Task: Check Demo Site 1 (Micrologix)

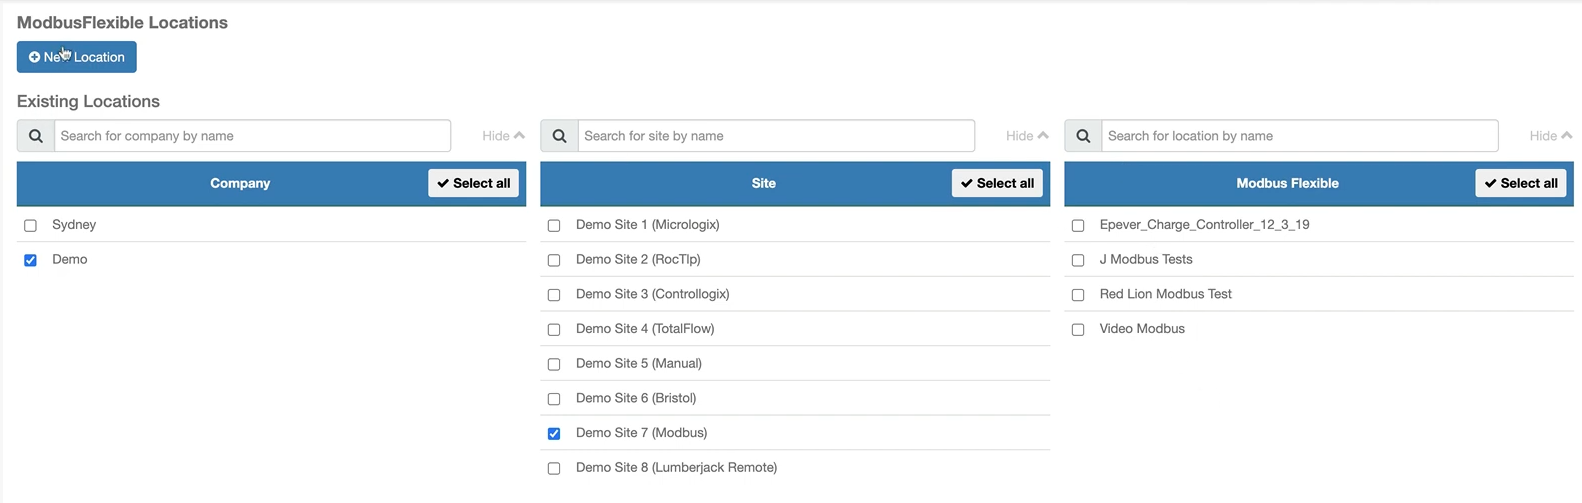Action: (554, 226)
